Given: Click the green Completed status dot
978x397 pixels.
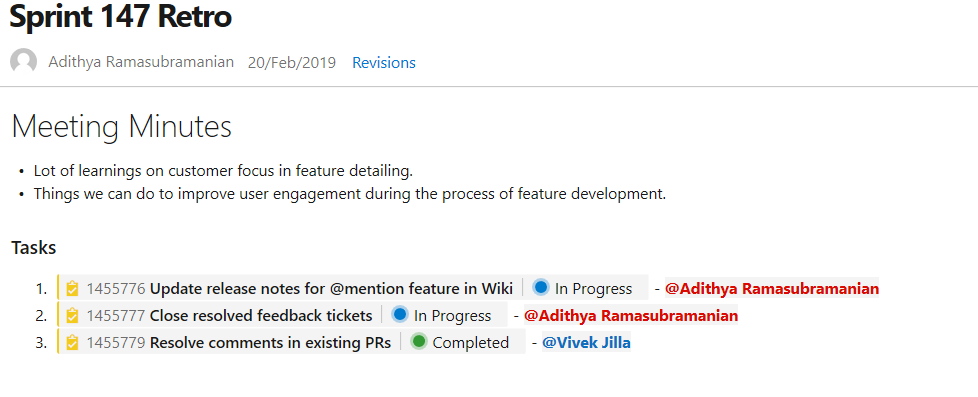Looking at the screenshot, I should [x=419, y=341].
